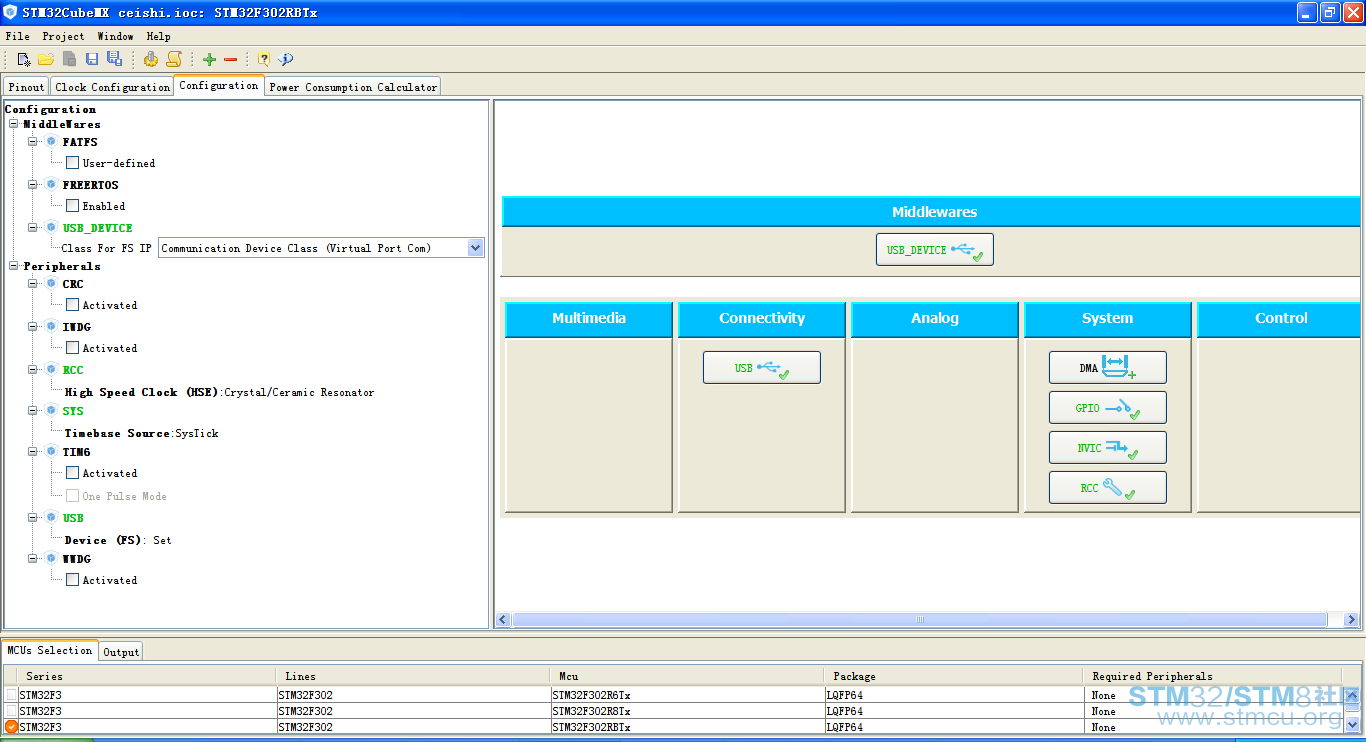Select High Speed Clock (HSE) entry in tree
Viewport: 1366px width, 742px height.
[x=219, y=392]
